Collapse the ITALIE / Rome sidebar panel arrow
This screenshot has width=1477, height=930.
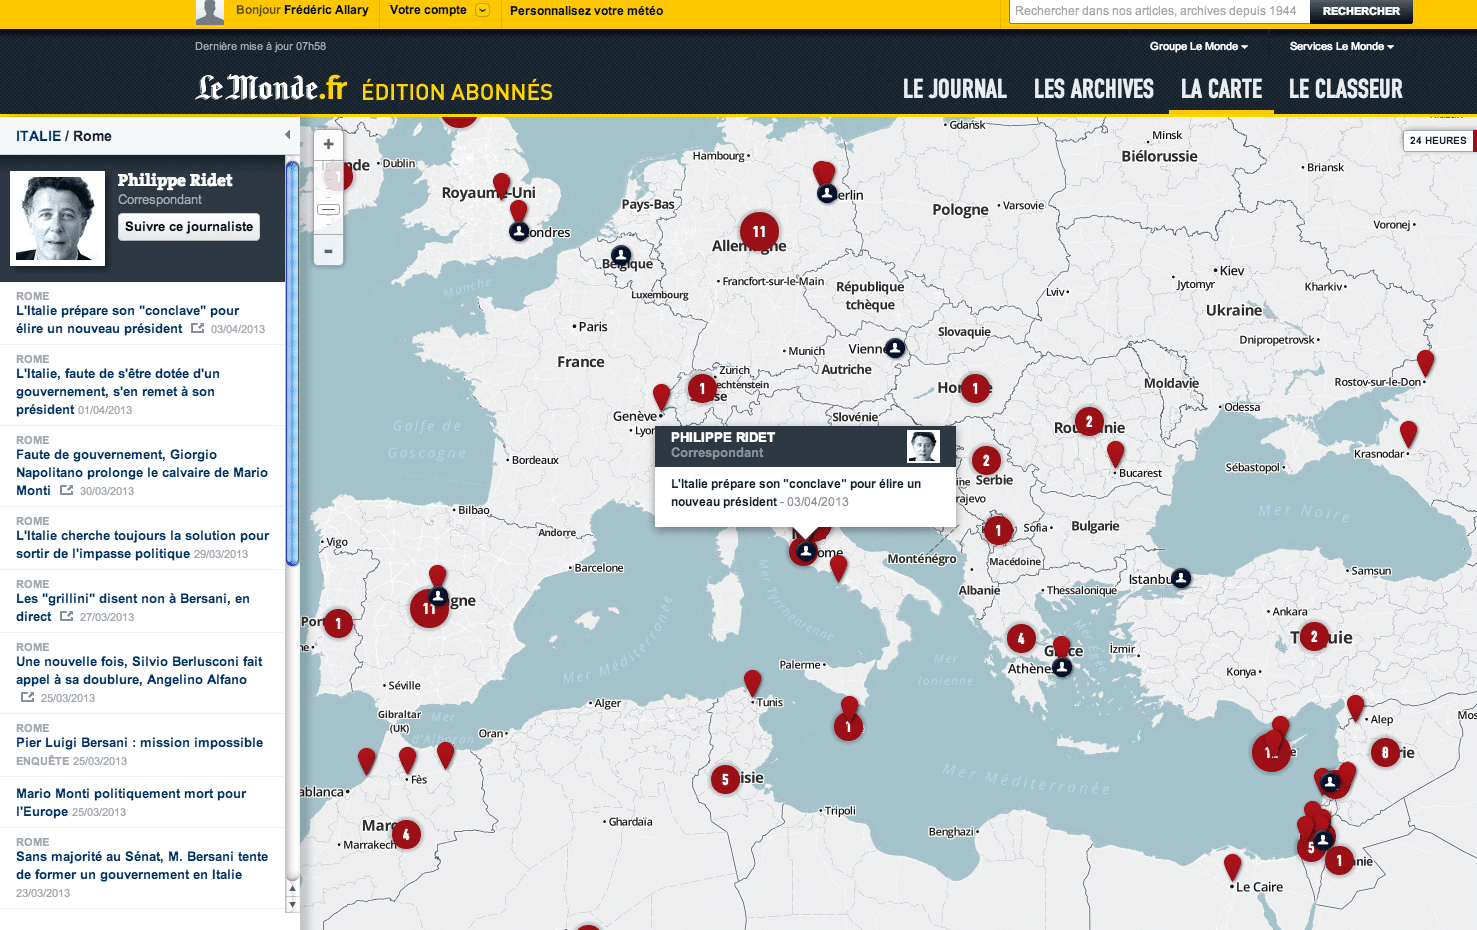point(287,135)
